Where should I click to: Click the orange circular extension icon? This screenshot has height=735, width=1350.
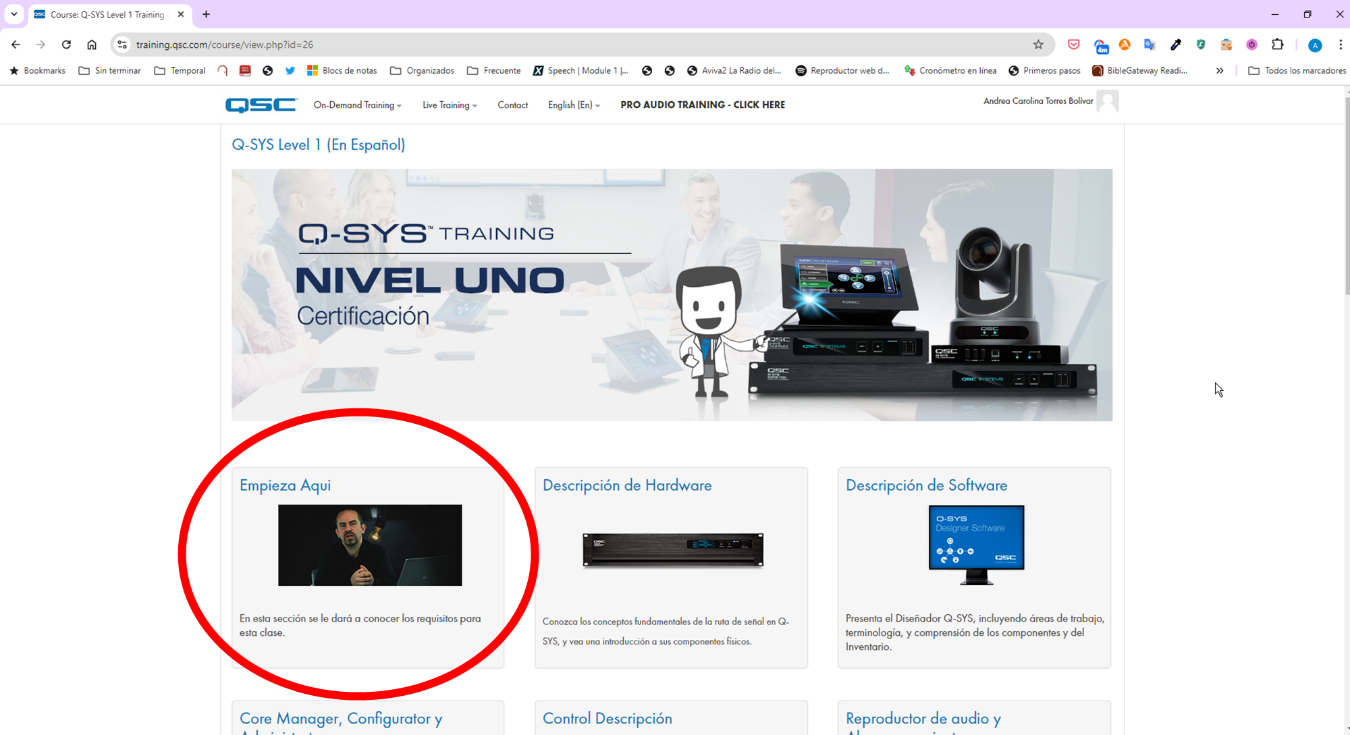click(1125, 44)
